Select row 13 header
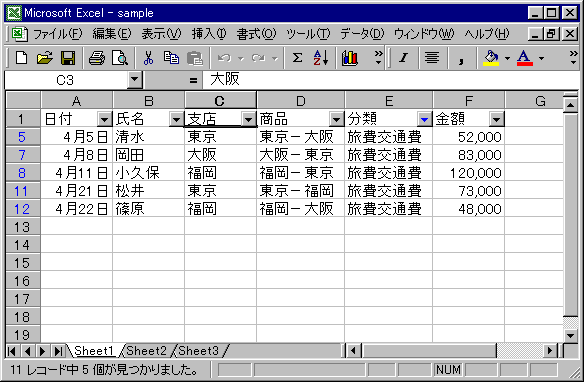This screenshot has width=584, height=382. [x=22, y=227]
